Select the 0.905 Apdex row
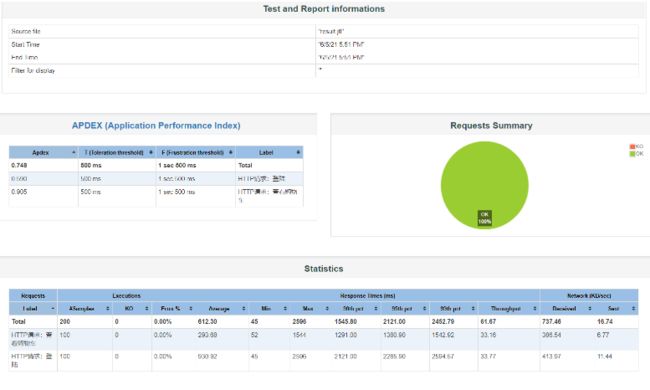The image size is (650, 390). (x=156, y=196)
